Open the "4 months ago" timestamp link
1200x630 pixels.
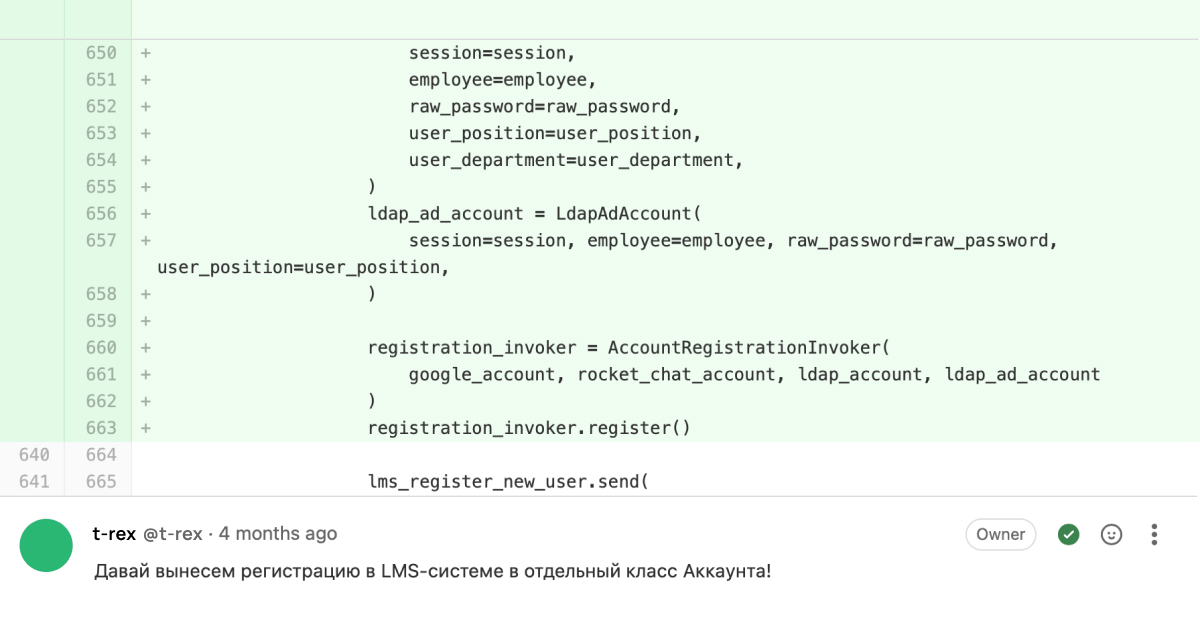[278, 534]
